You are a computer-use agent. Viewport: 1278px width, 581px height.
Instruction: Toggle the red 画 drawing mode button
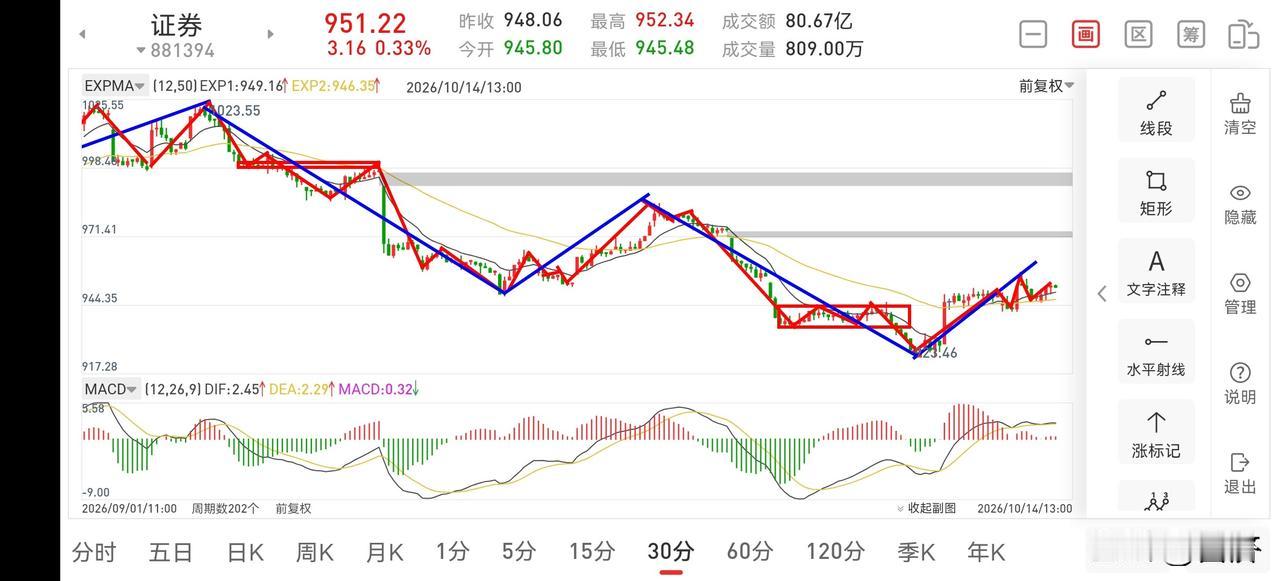(1085, 34)
